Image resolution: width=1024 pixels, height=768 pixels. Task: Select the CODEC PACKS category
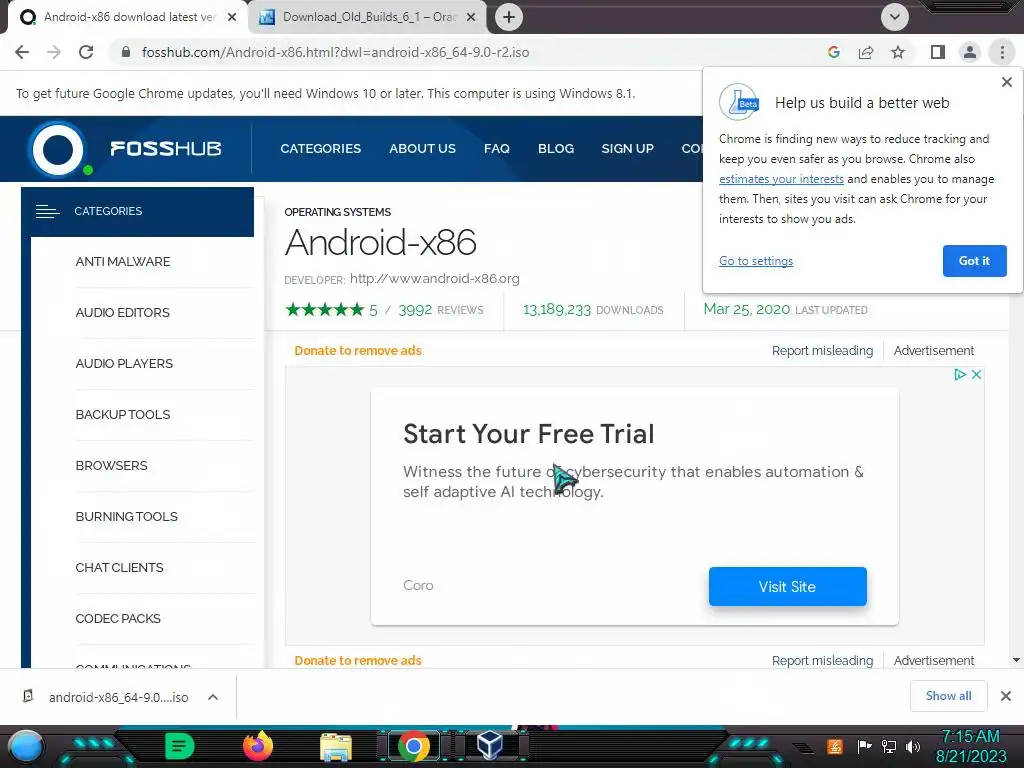pos(118,618)
